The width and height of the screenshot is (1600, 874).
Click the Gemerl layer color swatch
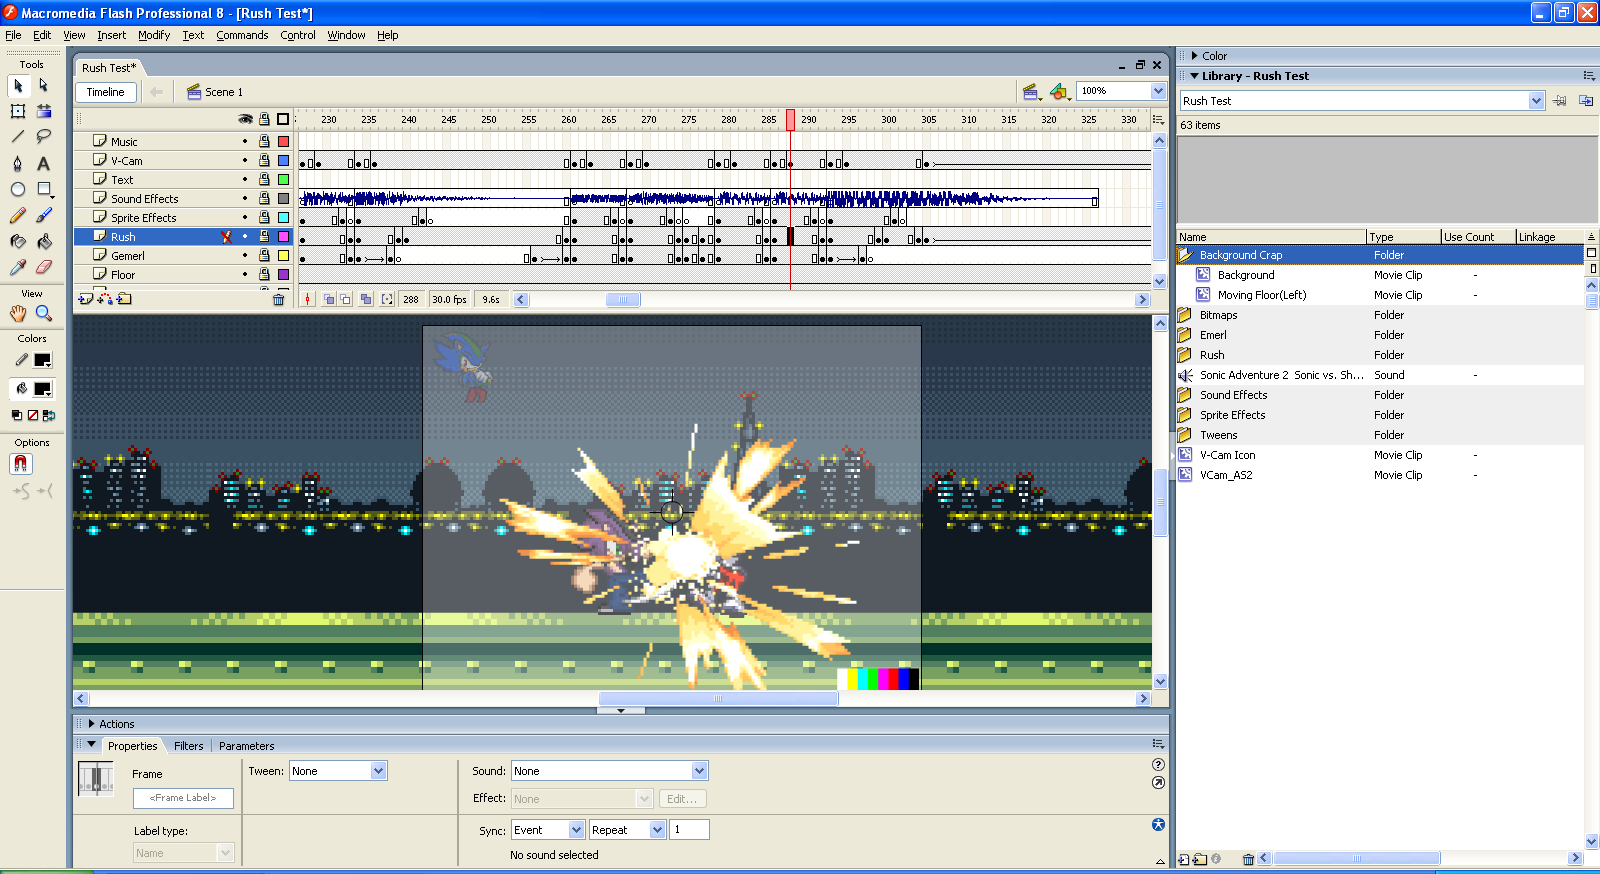click(x=283, y=256)
